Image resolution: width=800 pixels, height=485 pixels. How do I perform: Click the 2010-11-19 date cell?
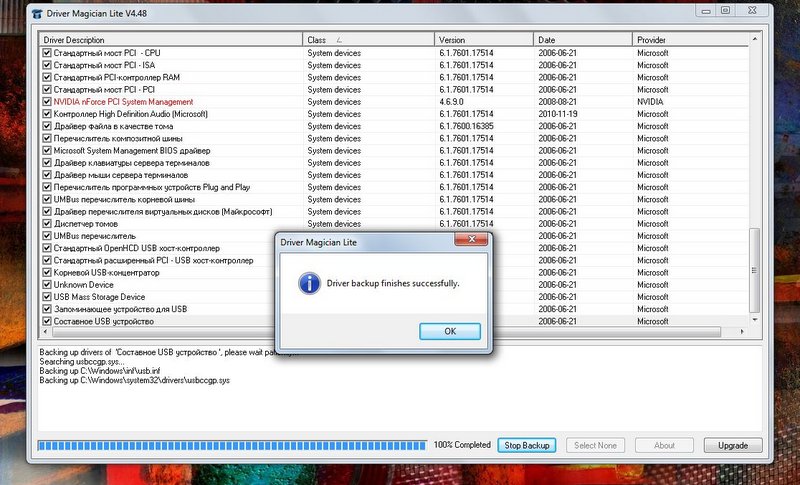point(558,114)
